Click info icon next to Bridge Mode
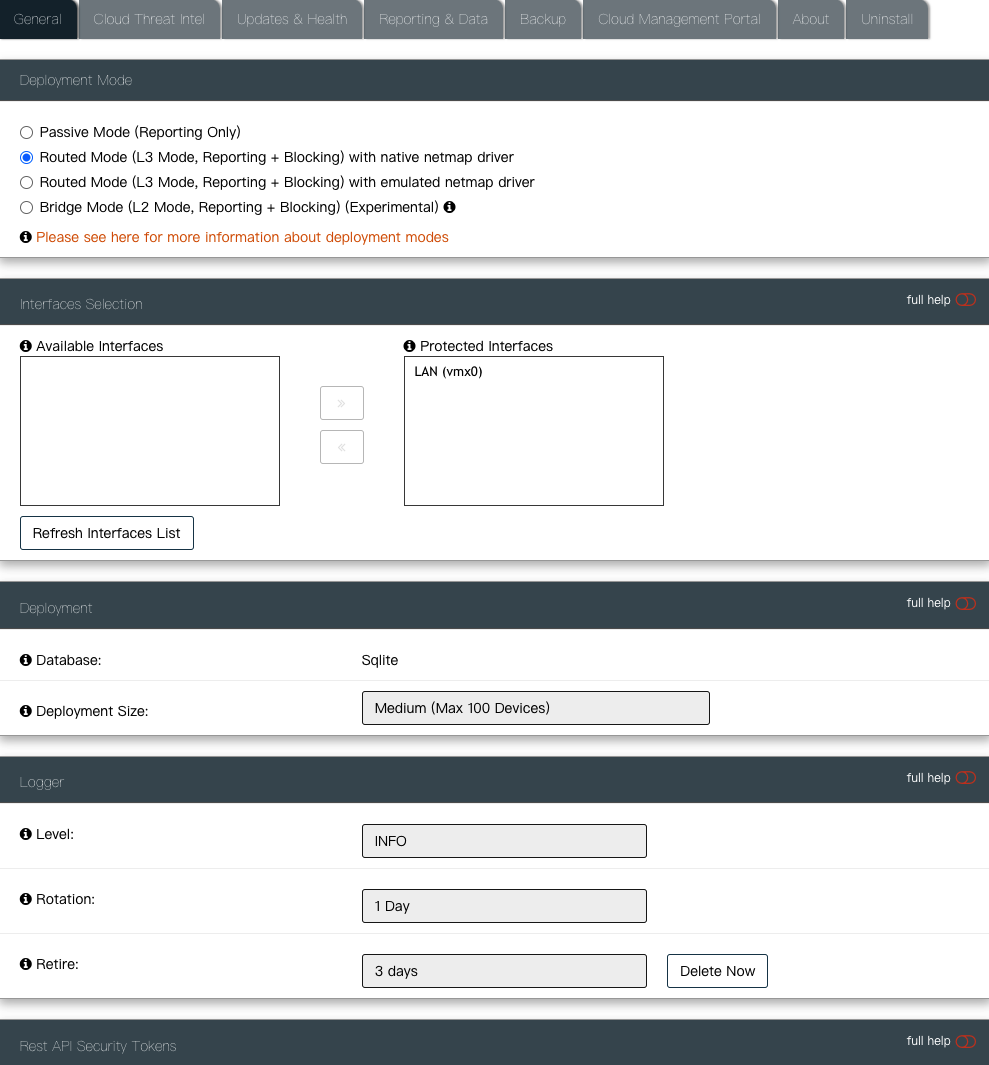This screenshot has height=1065, width=989. pos(449,207)
